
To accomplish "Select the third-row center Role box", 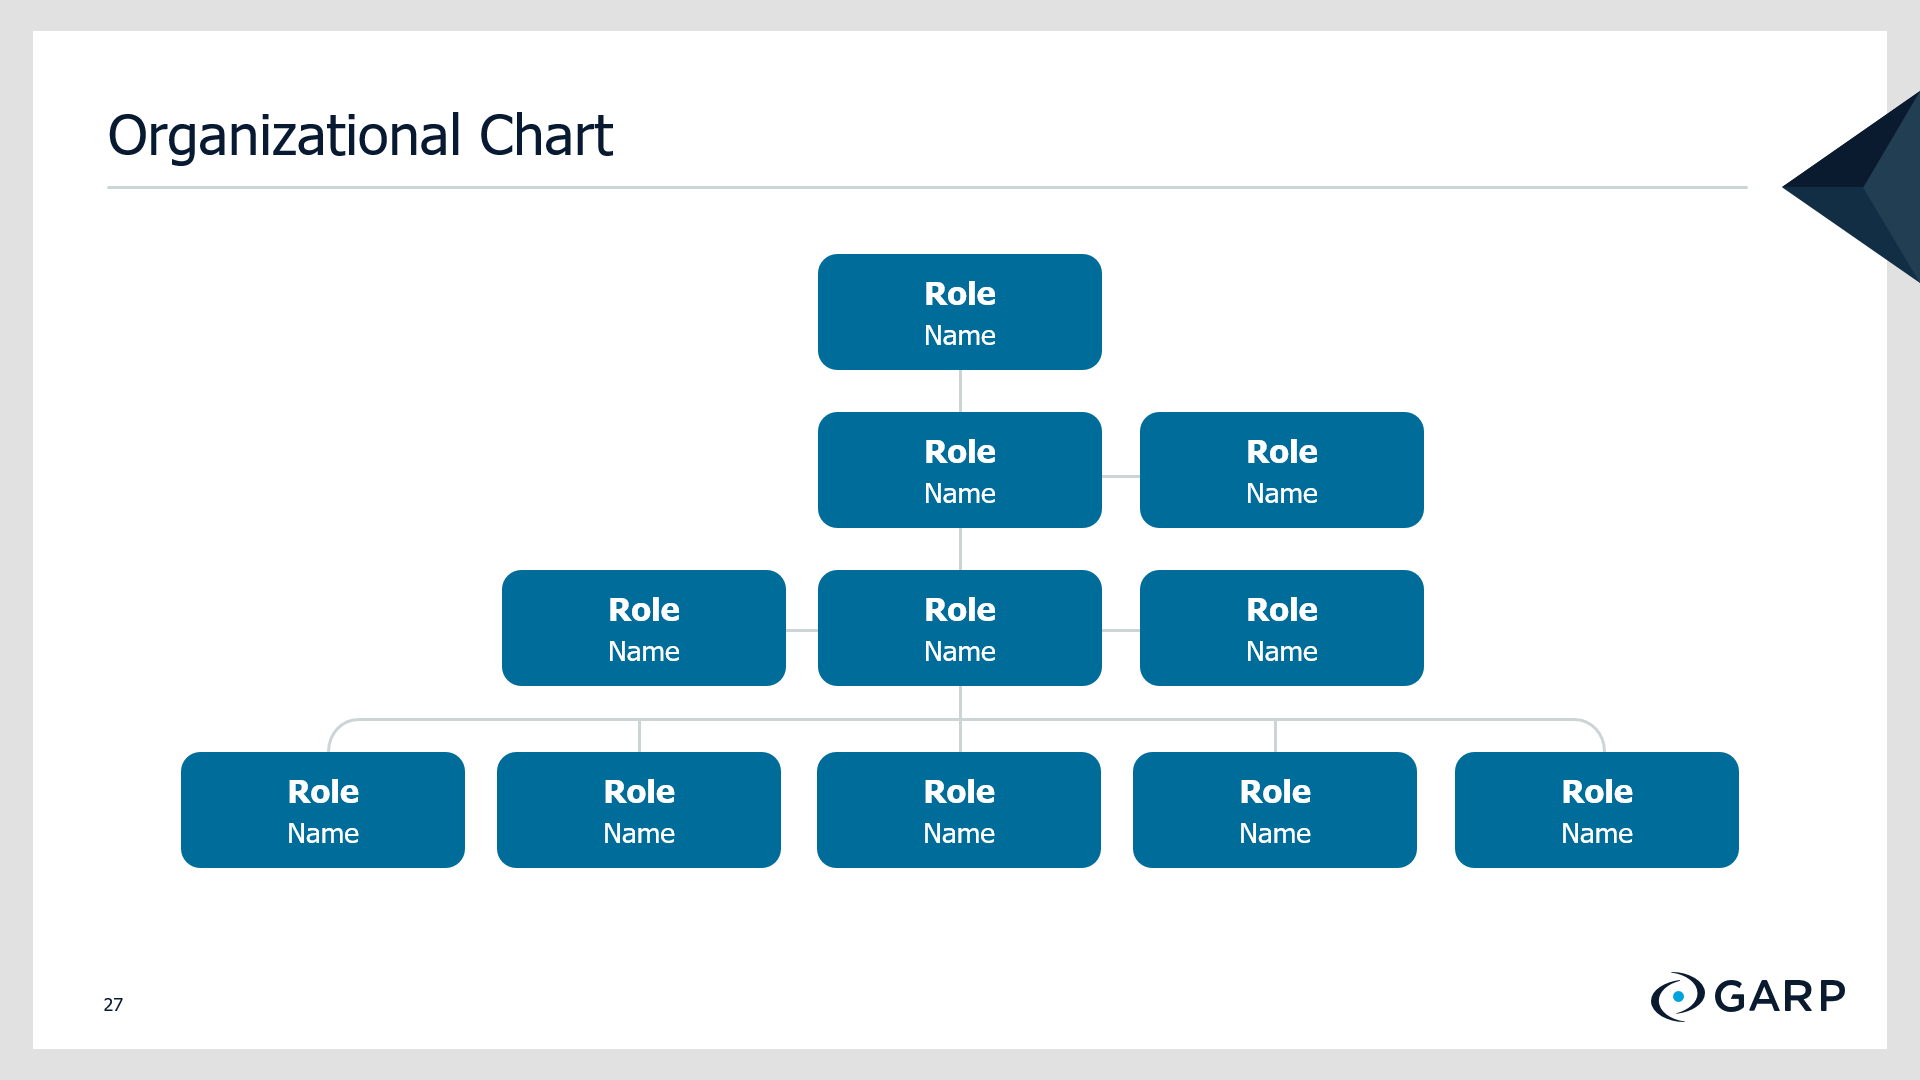I will point(960,628).
